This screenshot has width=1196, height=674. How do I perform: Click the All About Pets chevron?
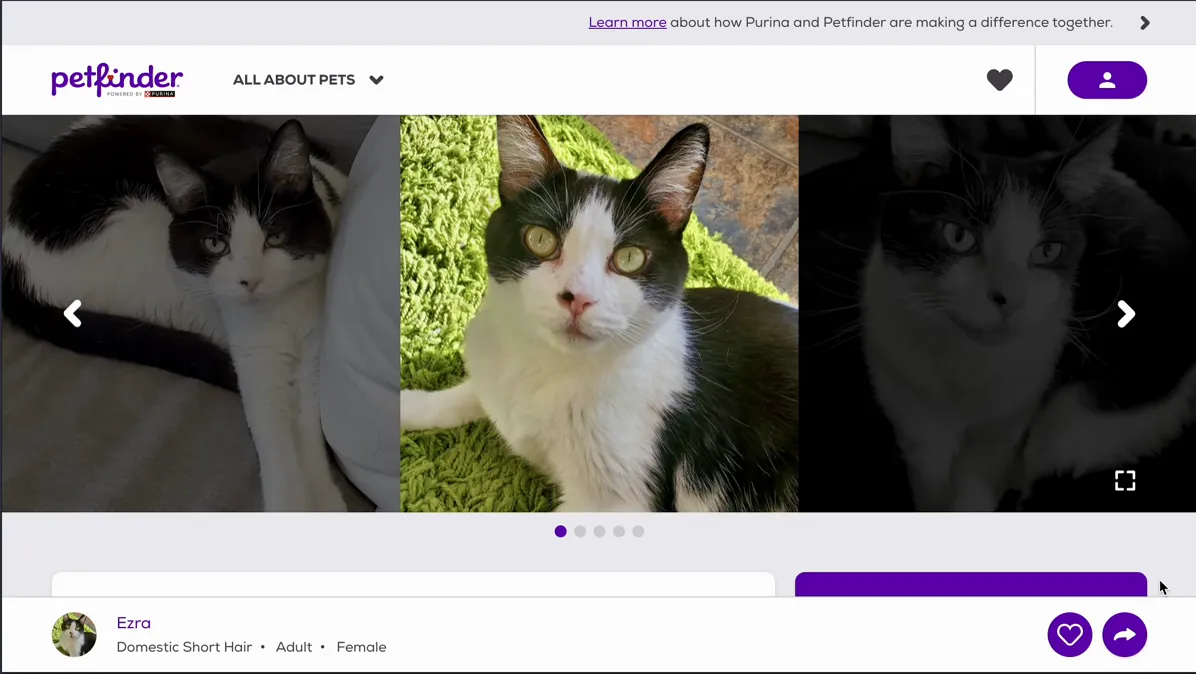[376, 80]
